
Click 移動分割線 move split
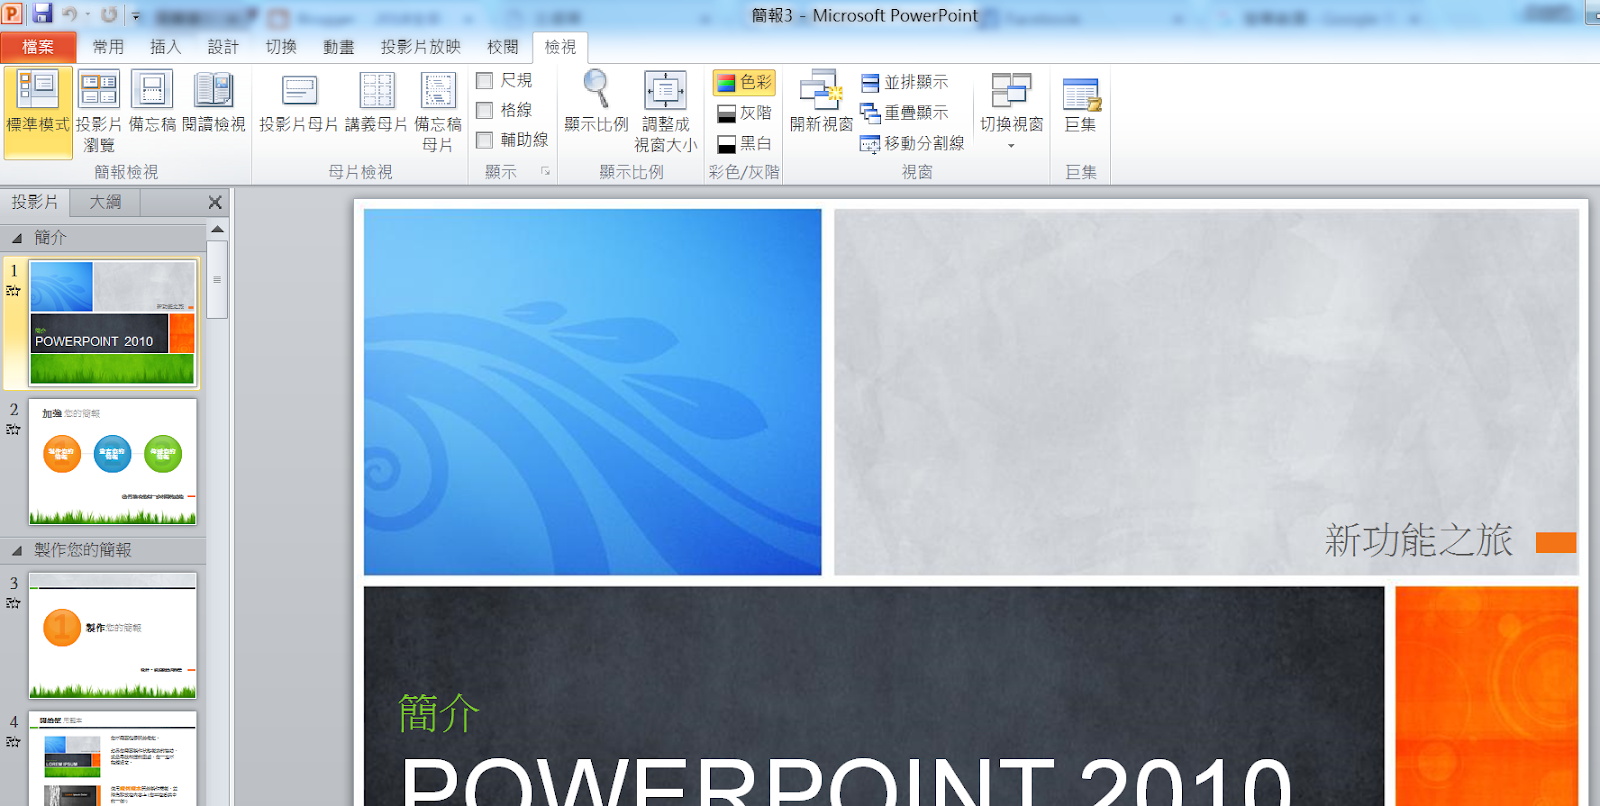[x=912, y=144]
